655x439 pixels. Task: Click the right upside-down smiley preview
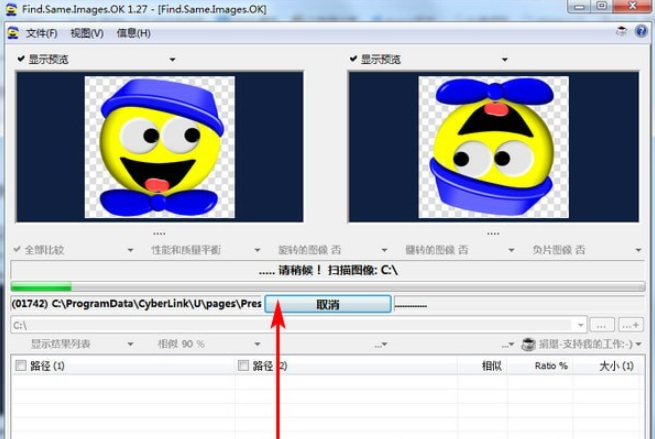coord(493,147)
